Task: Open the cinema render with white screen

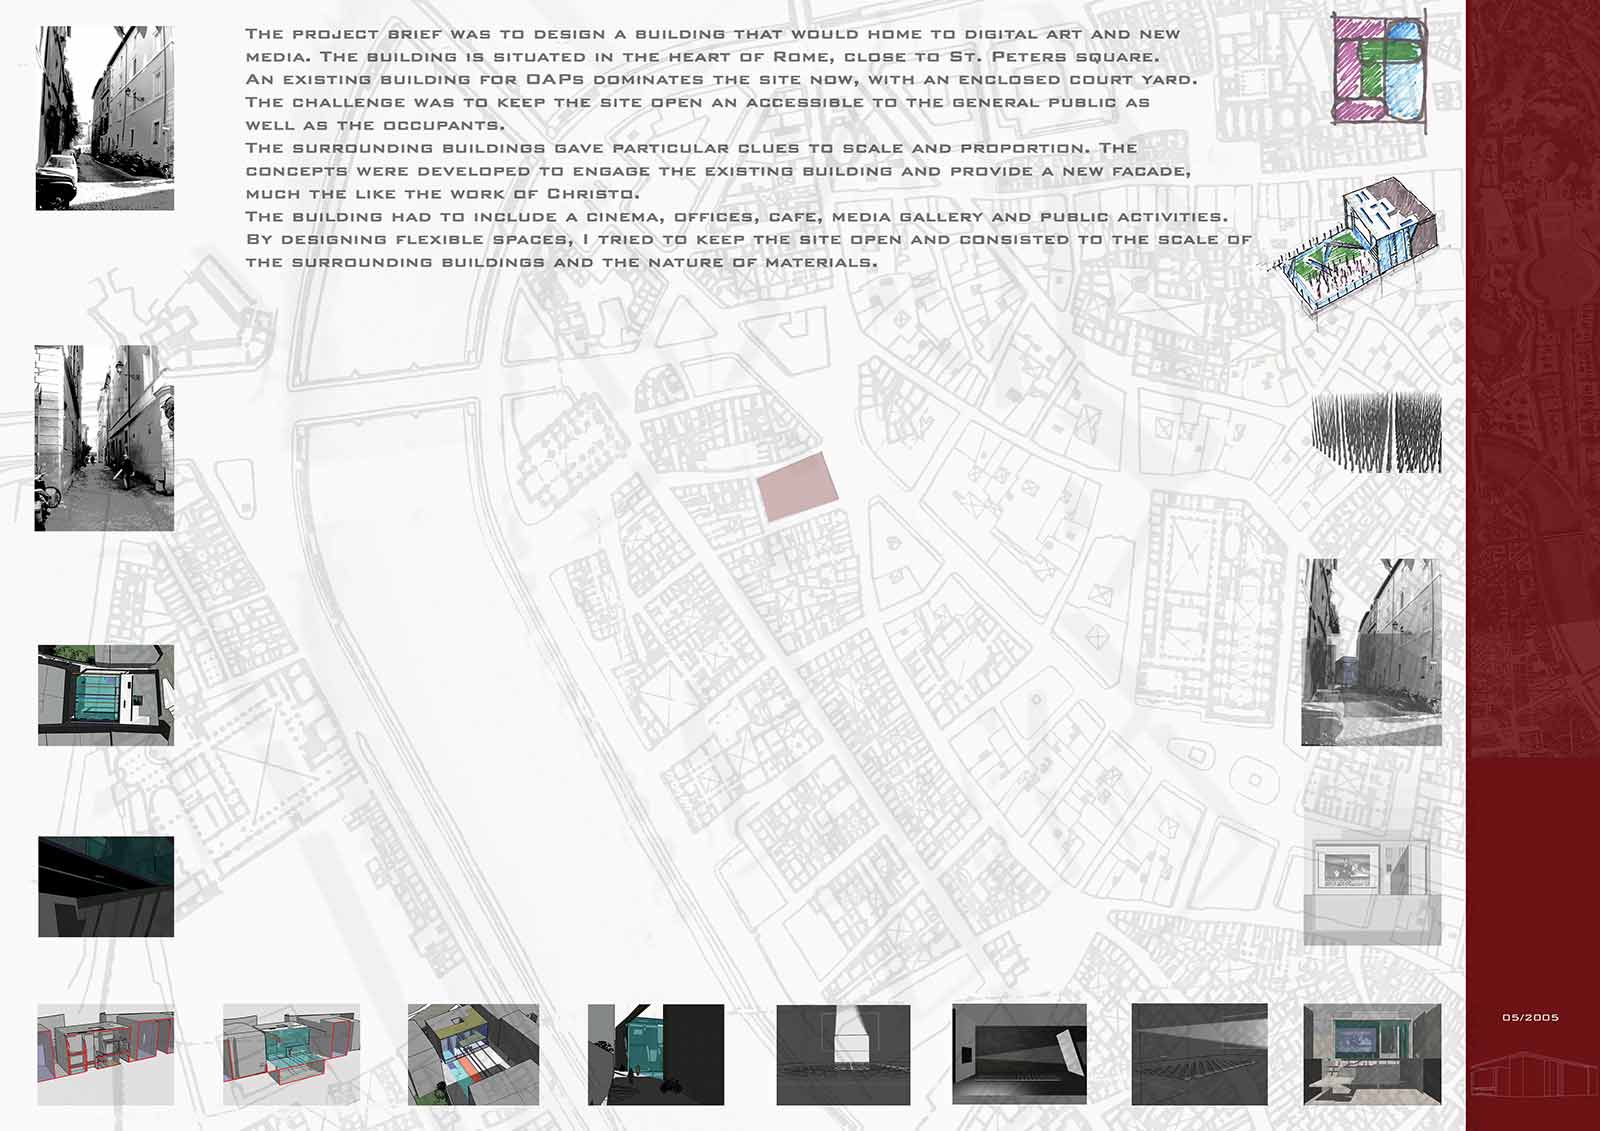Action: click(843, 1055)
